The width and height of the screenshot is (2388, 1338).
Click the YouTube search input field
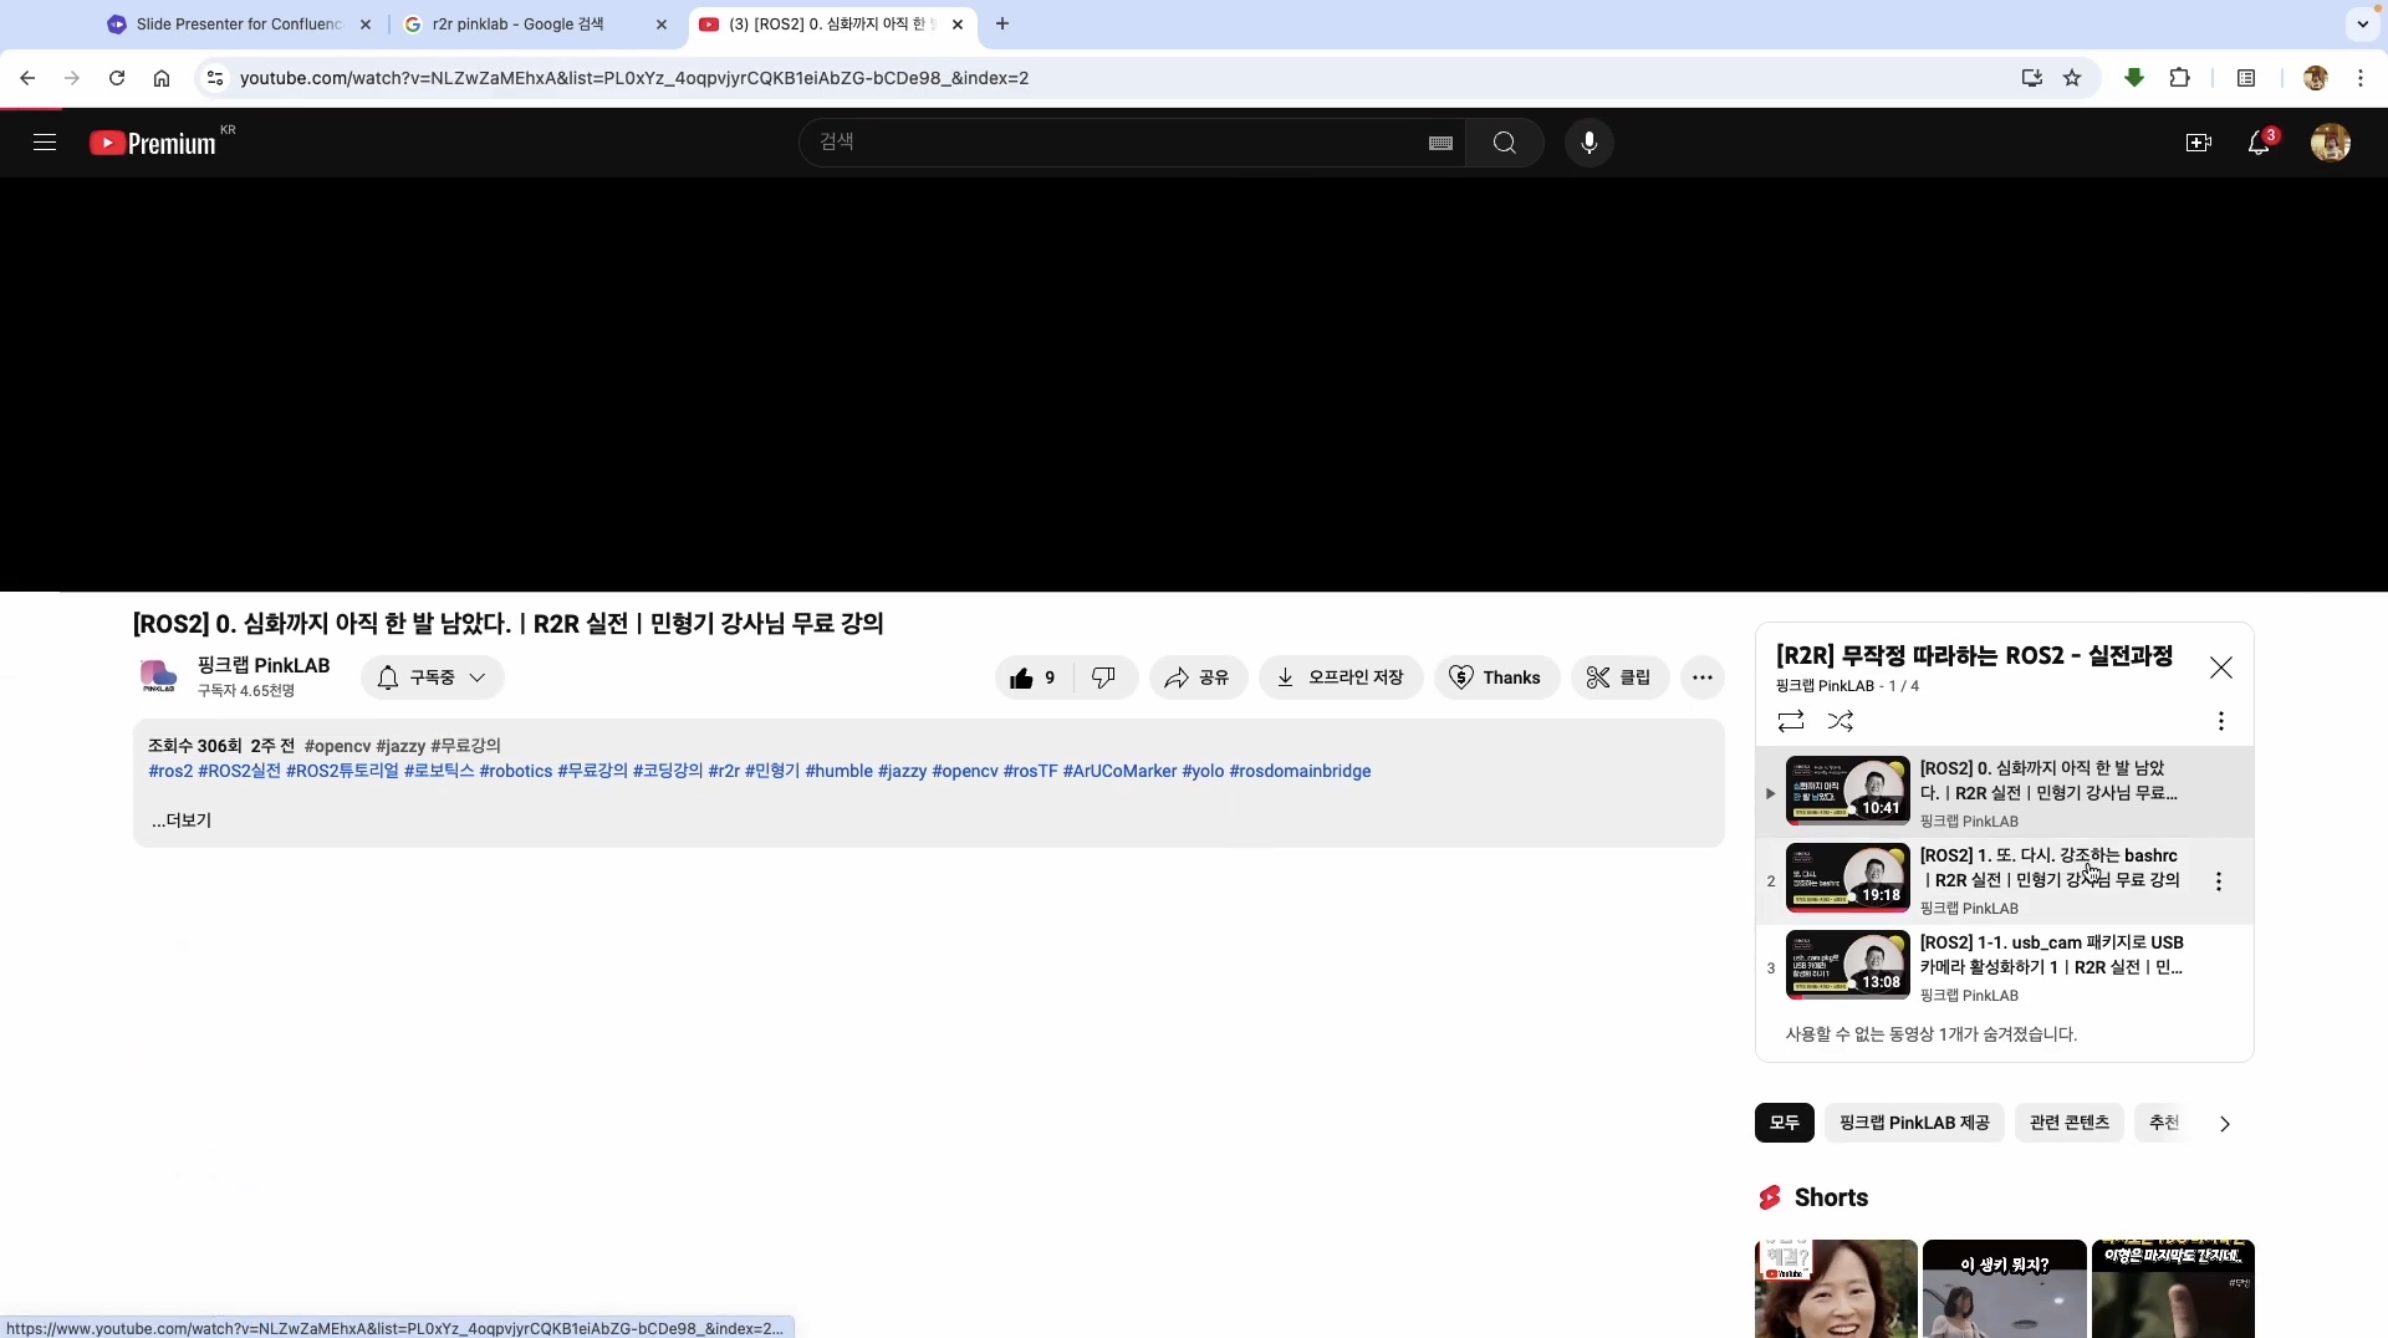[1110, 143]
